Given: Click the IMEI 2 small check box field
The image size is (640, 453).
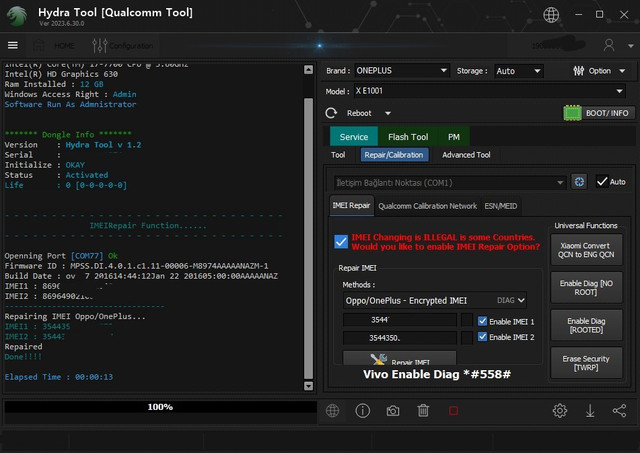Looking at the screenshot, I should [467, 338].
